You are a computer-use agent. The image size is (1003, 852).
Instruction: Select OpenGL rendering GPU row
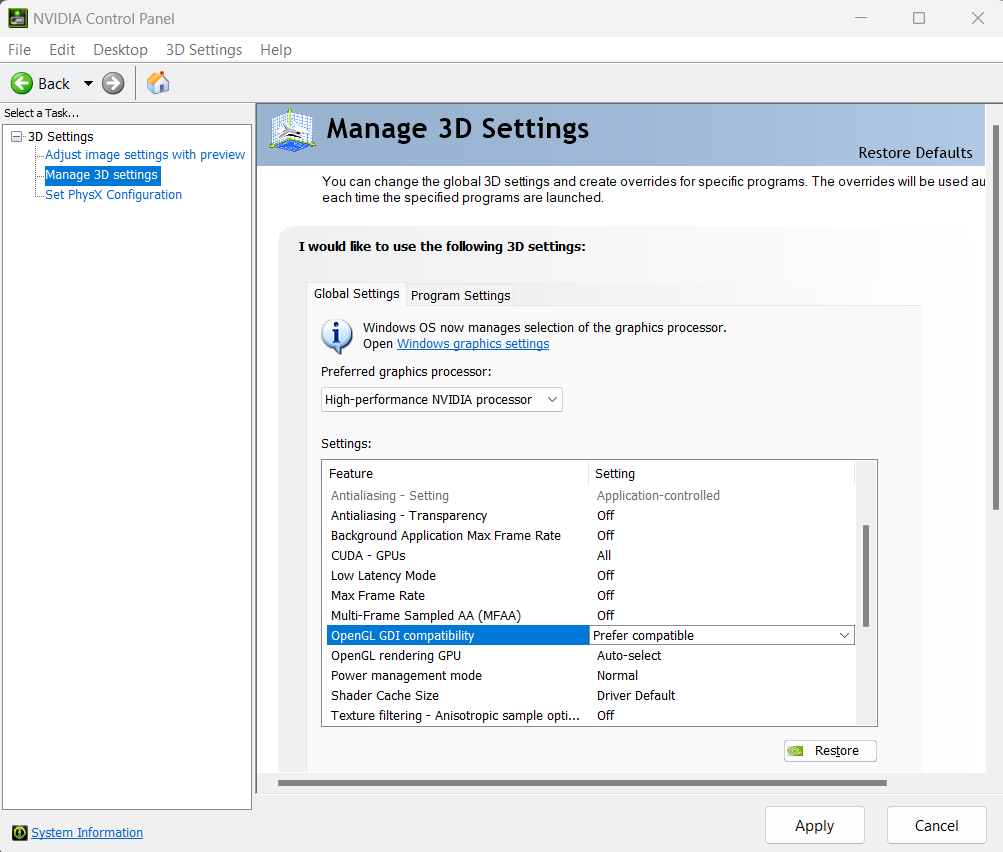(590, 656)
